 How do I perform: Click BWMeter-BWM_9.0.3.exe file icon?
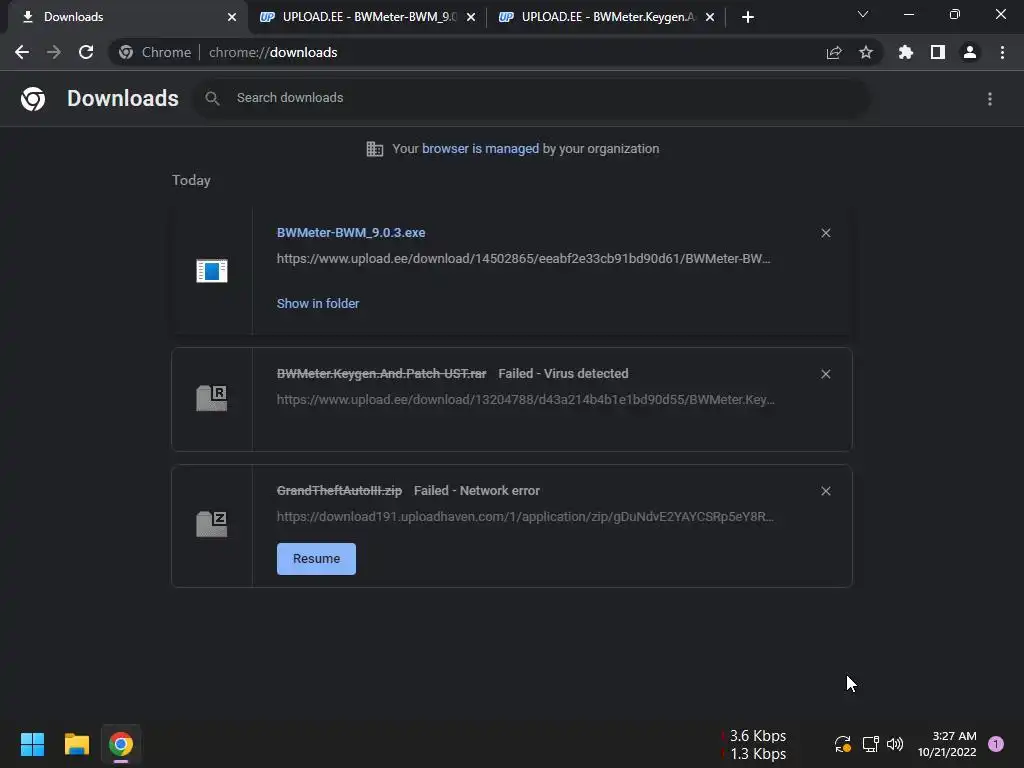212,270
